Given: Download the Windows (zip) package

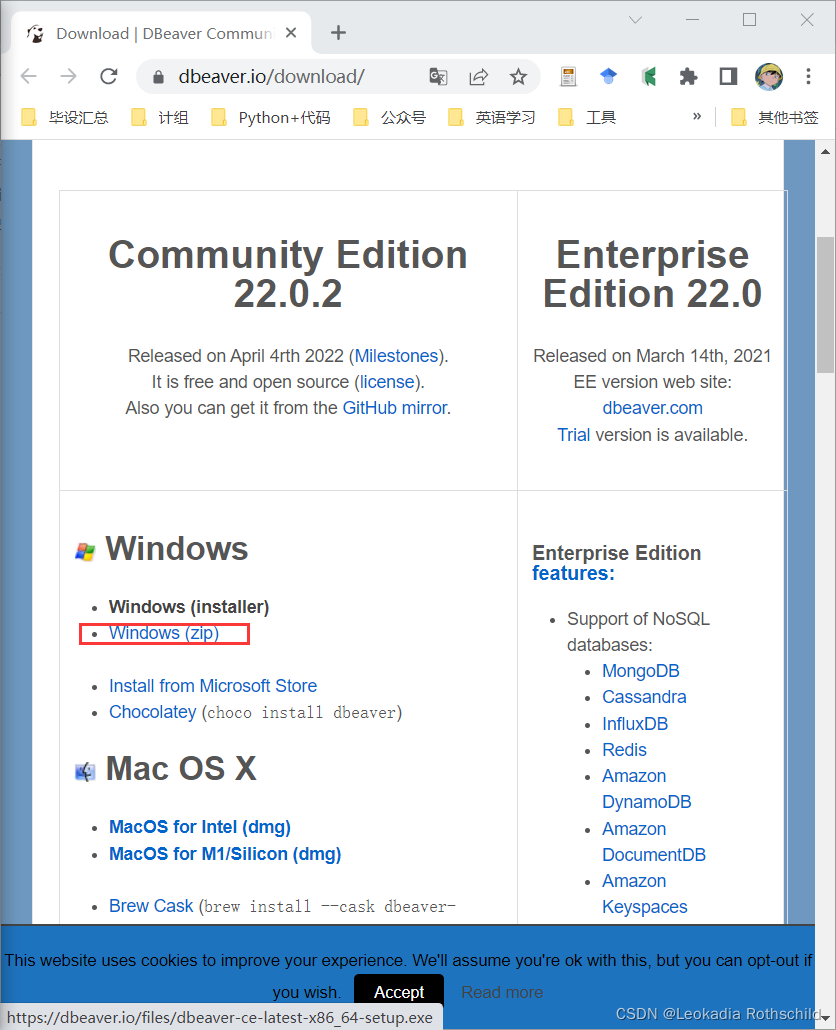Looking at the screenshot, I should click(164, 633).
